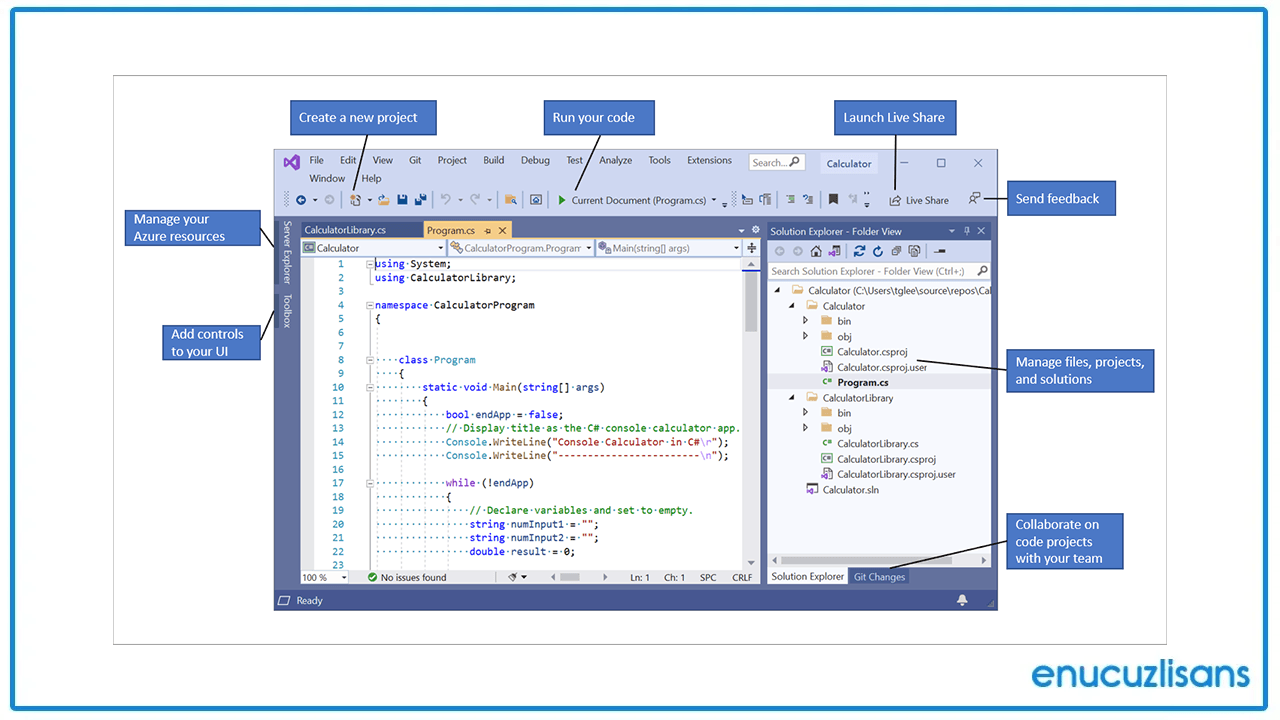Viewport: 1280px width, 720px height.
Task: Click the Ln: 1 line indicator
Action: [640, 577]
